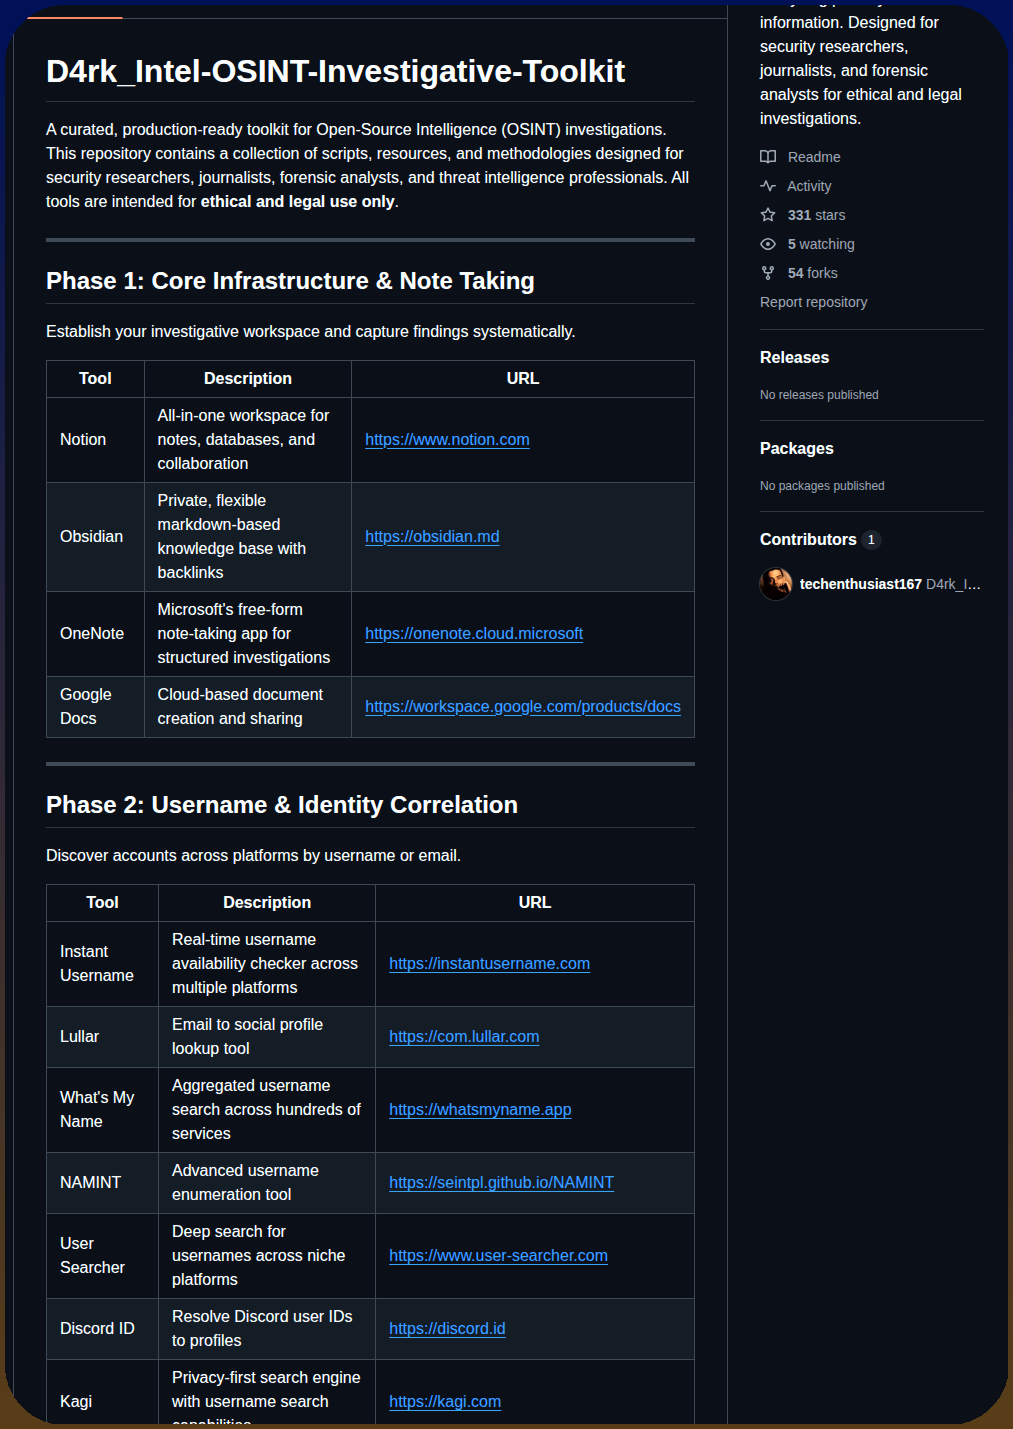Open the https://www.notion.com link

coord(447,440)
